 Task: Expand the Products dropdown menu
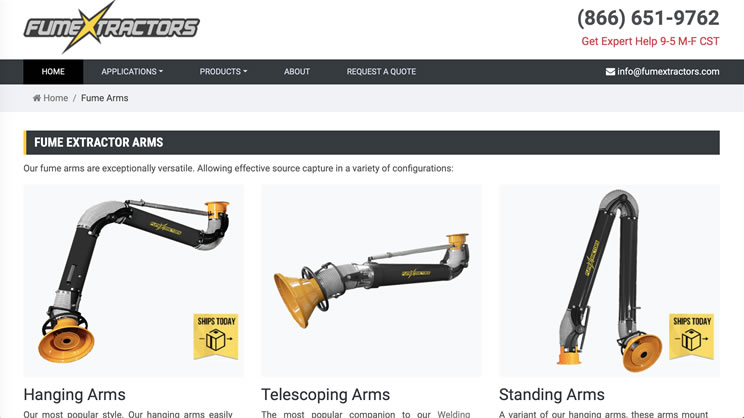223,72
